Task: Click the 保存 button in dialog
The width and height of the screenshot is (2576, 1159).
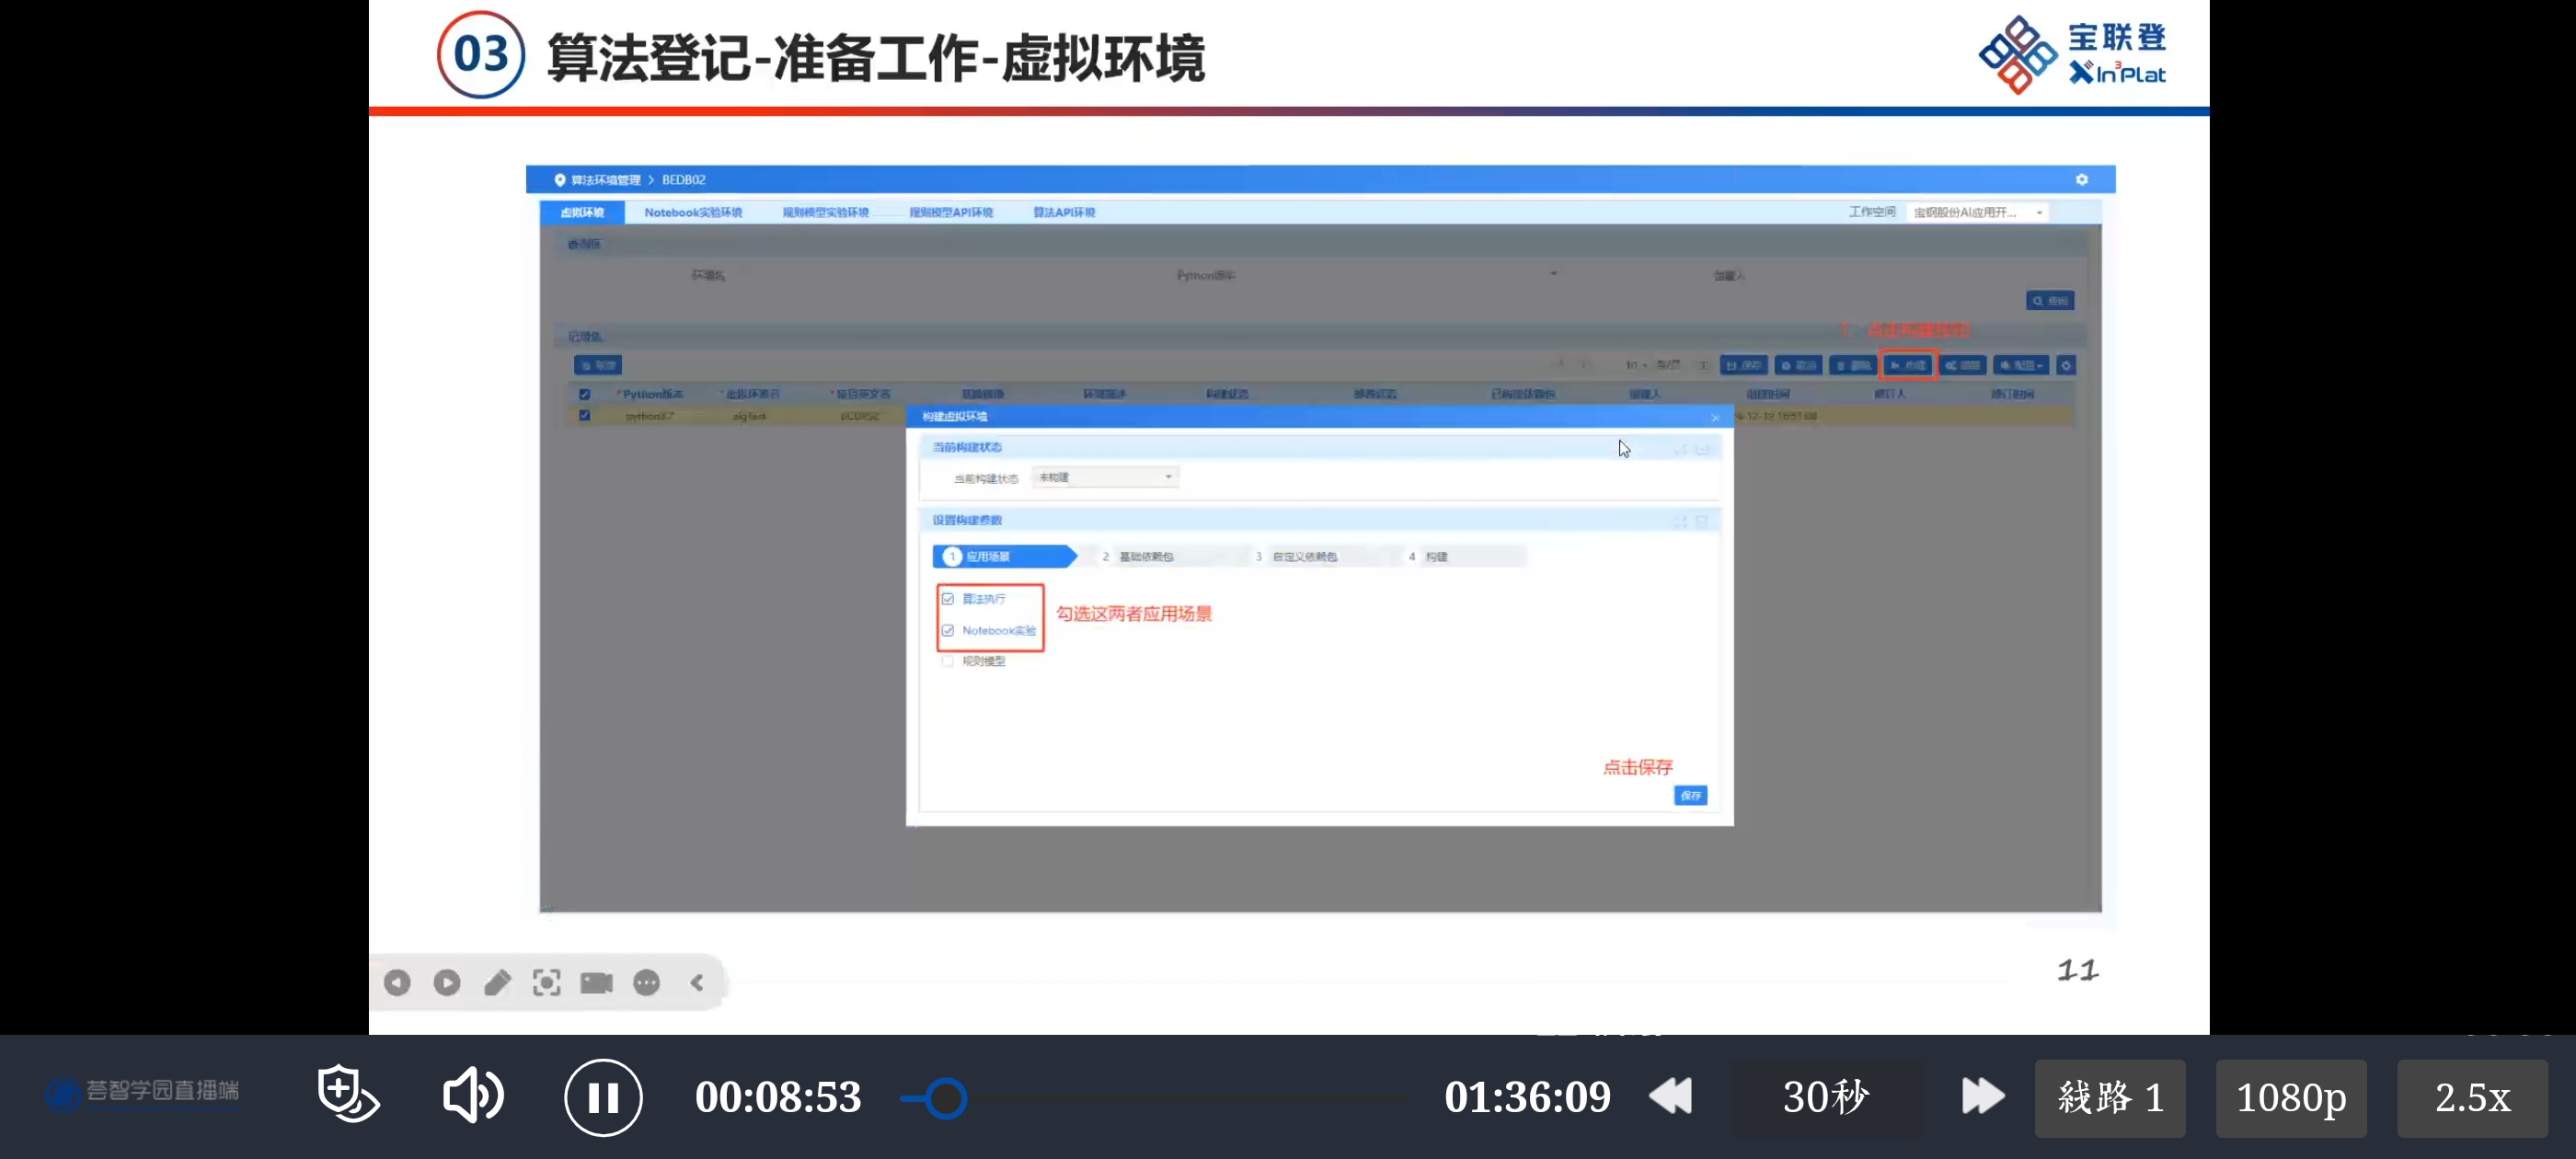Action: click(1689, 796)
